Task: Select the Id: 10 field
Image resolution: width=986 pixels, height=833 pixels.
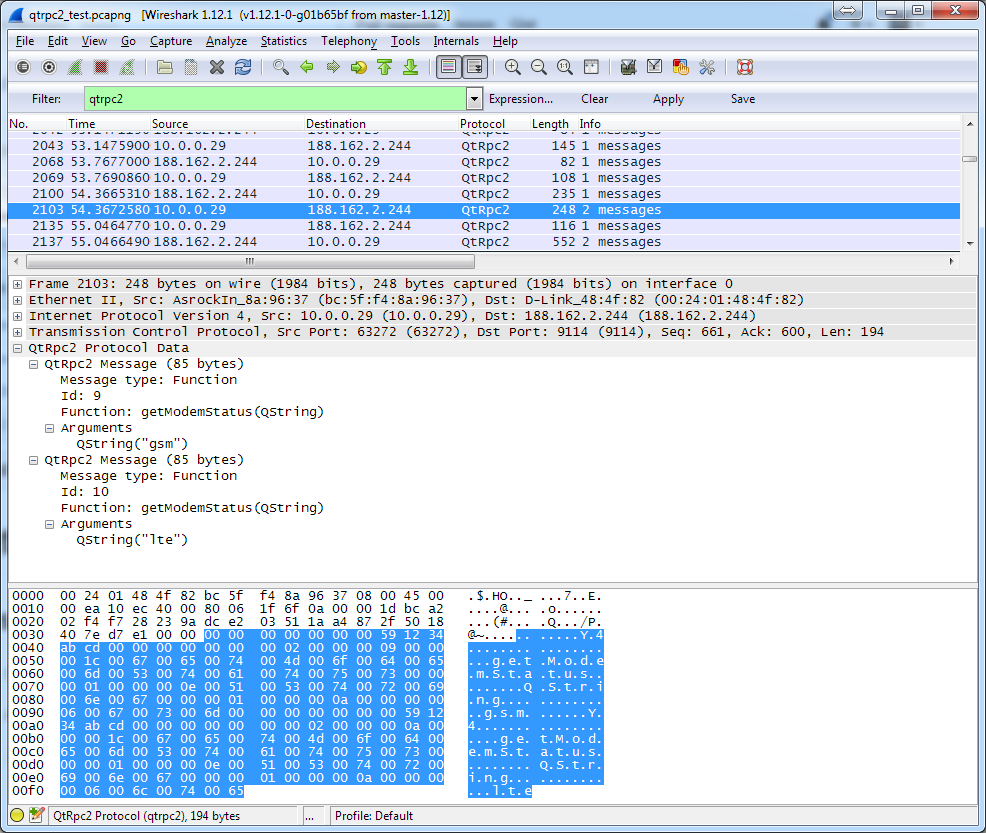Action: coord(85,492)
